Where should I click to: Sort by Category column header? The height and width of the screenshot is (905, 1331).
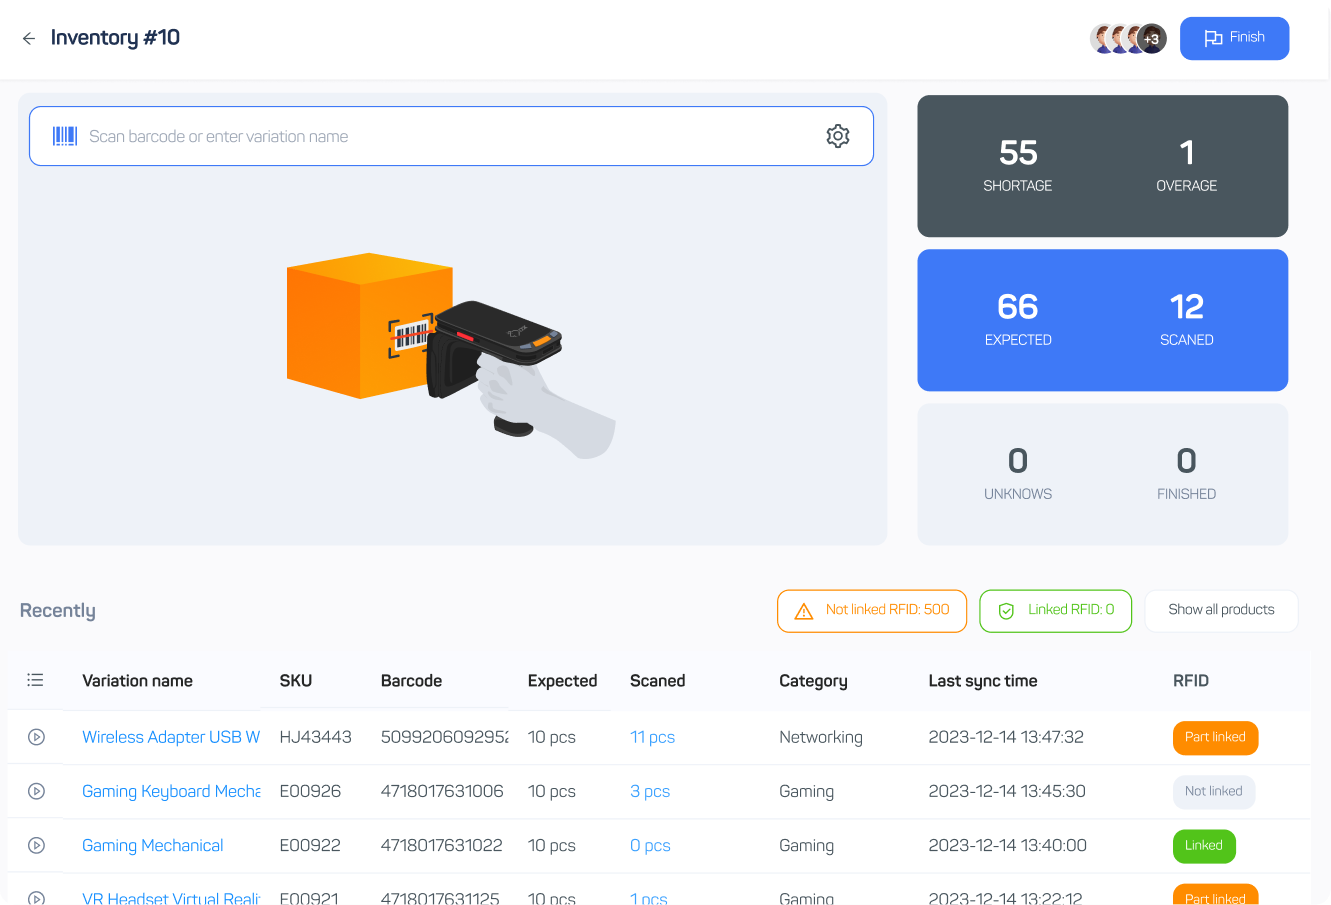pos(813,681)
